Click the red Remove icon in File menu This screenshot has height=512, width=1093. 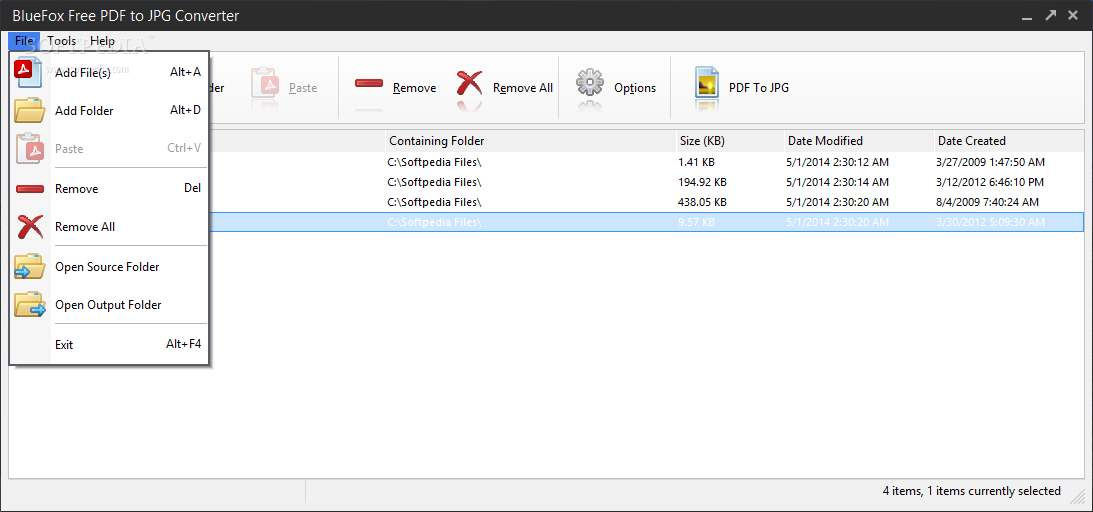29,189
